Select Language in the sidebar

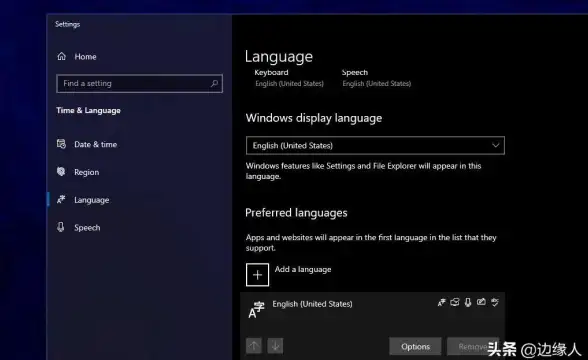coord(92,200)
